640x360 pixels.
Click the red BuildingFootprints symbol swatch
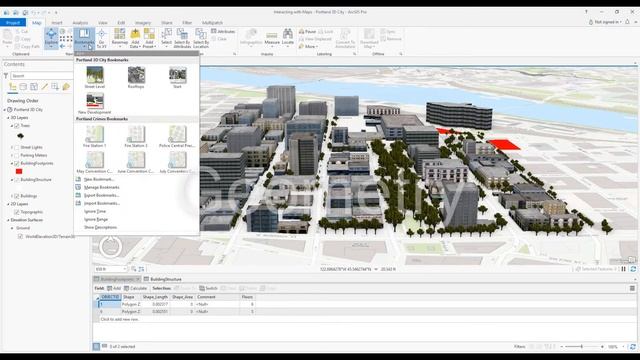[19, 171]
